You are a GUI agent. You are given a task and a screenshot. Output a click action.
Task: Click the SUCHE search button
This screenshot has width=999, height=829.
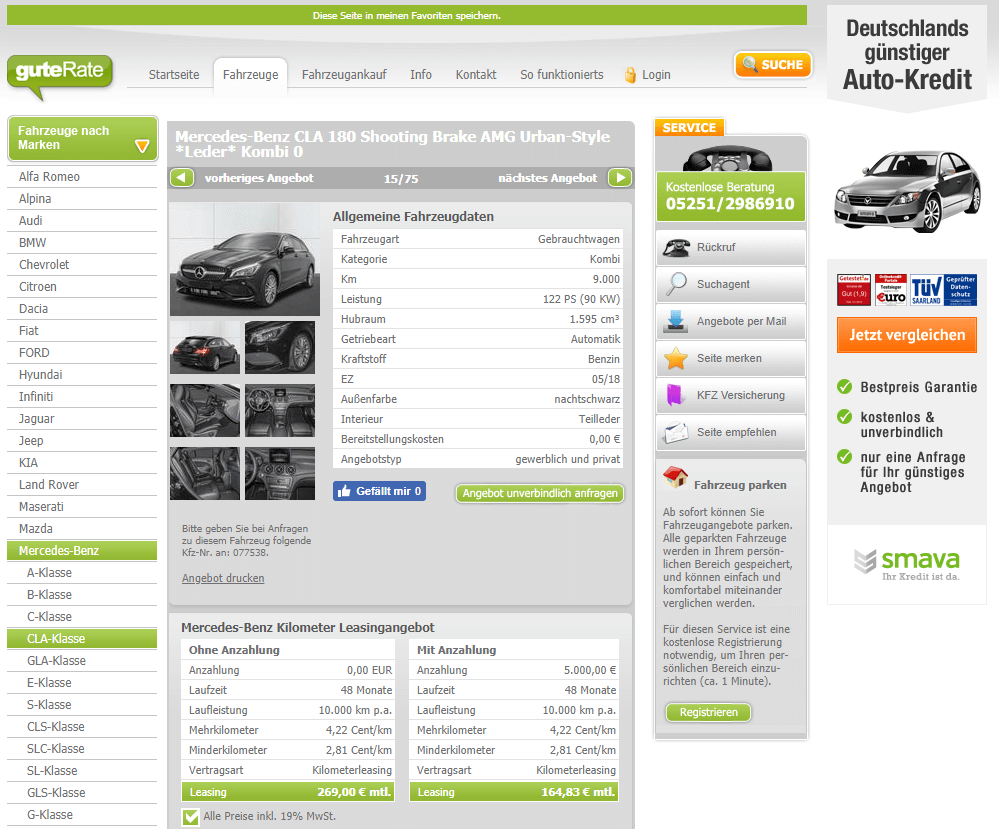(773, 64)
